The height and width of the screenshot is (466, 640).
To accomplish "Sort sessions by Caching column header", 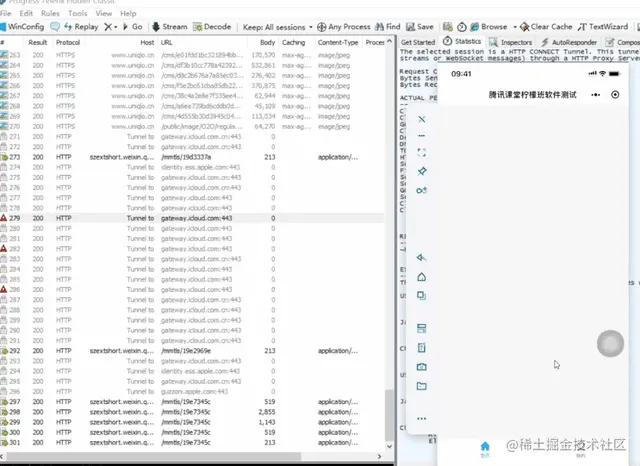I will click(x=296, y=42).
